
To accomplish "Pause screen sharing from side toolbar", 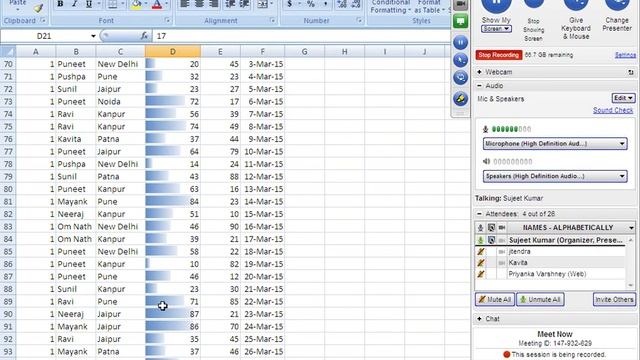I will click(460, 42).
